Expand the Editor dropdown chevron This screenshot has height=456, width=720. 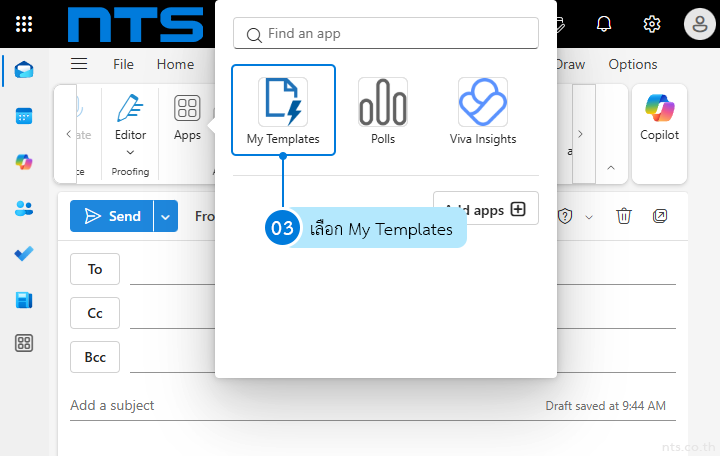[130, 152]
